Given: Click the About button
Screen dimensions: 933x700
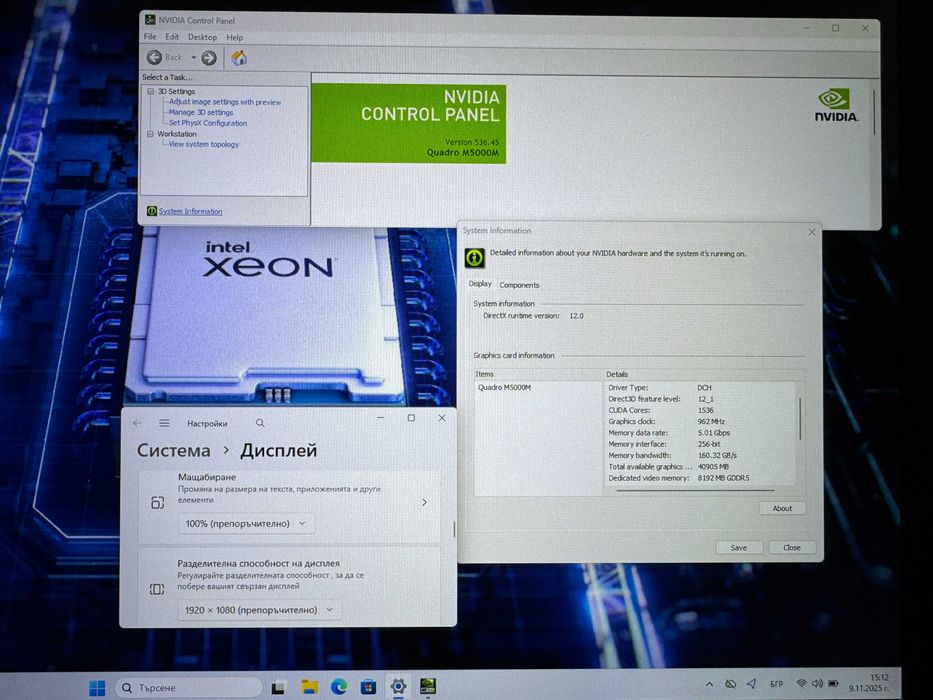Looking at the screenshot, I should [782, 508].
